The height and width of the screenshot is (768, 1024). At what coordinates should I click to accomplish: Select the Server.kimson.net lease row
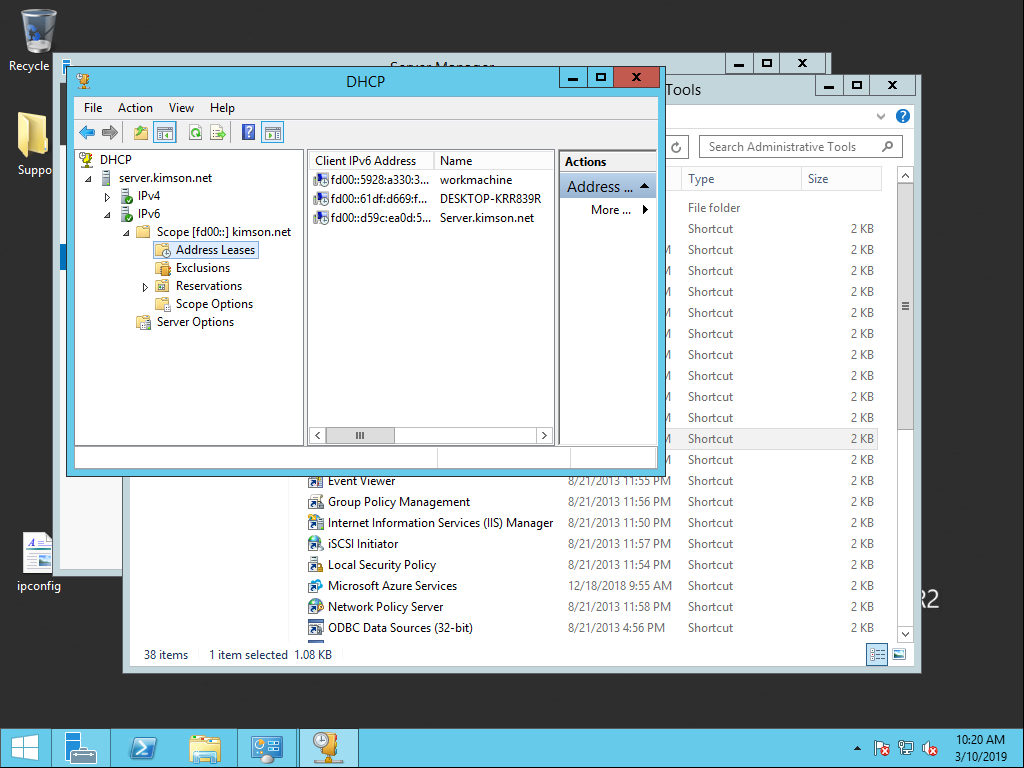tap(431, 217)
